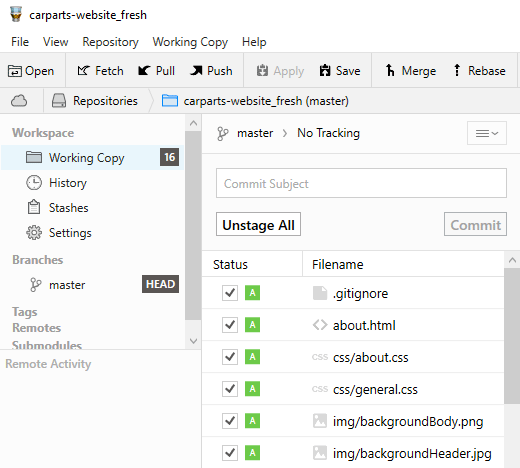Image resolution: width=520 pixels, height=468 pixels.
Task: Click the file list vertical scrollbar thumb
Action: [x=512, y=336]
